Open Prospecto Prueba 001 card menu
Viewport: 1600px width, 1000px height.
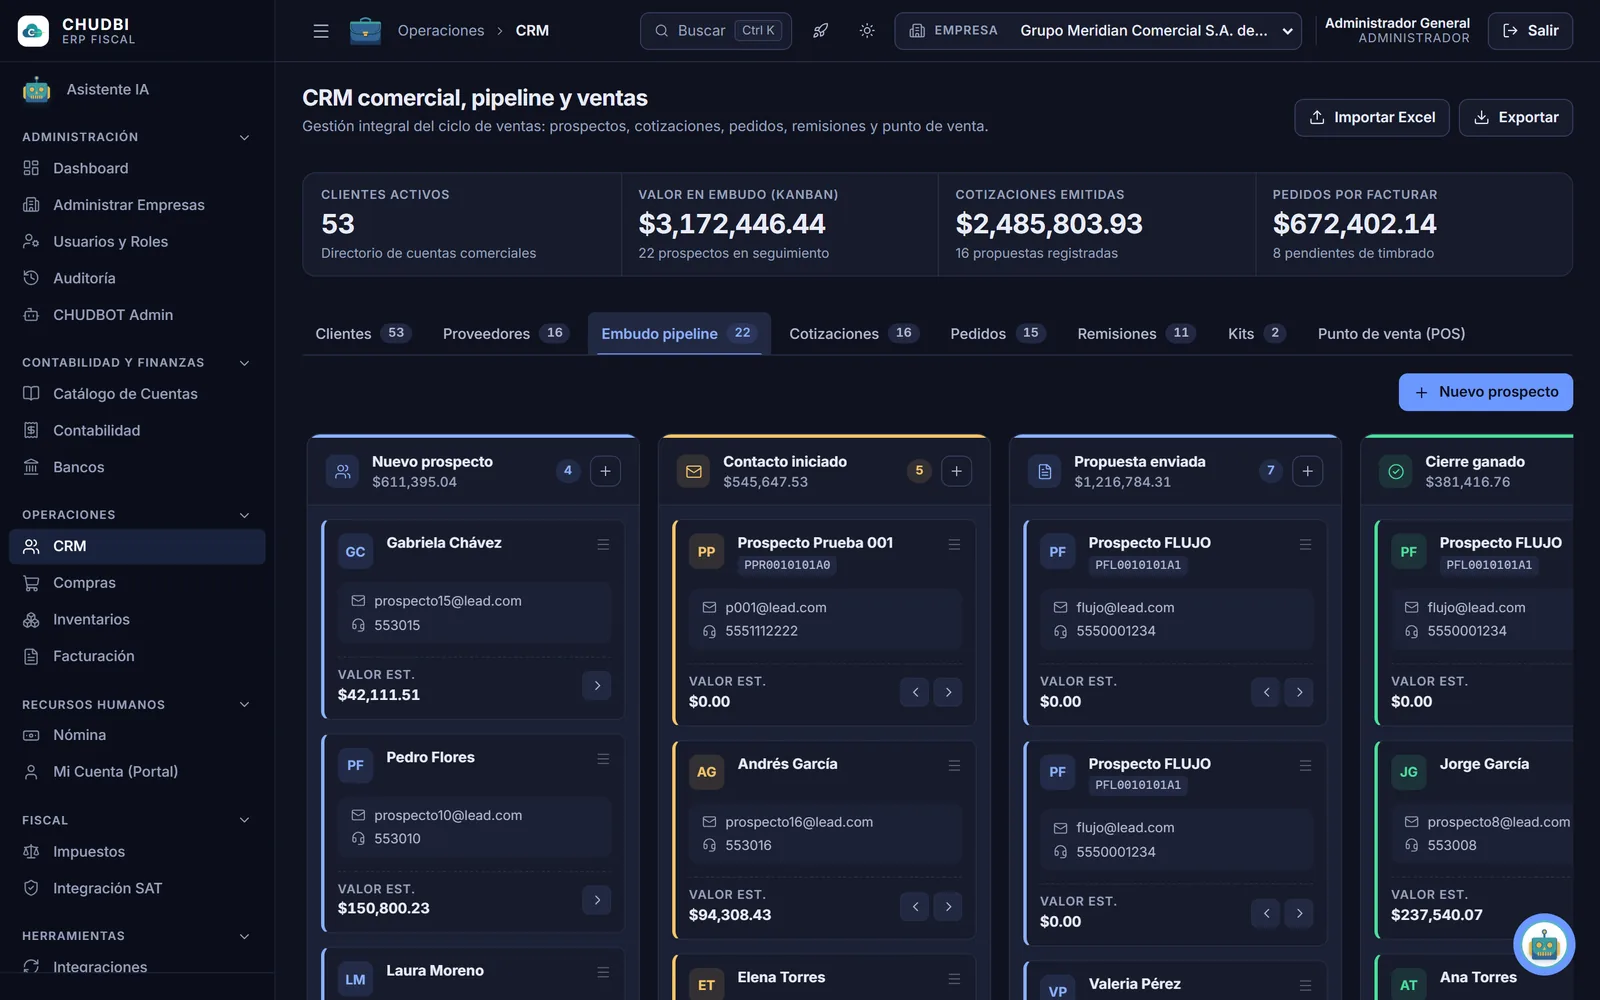(954, 544)
